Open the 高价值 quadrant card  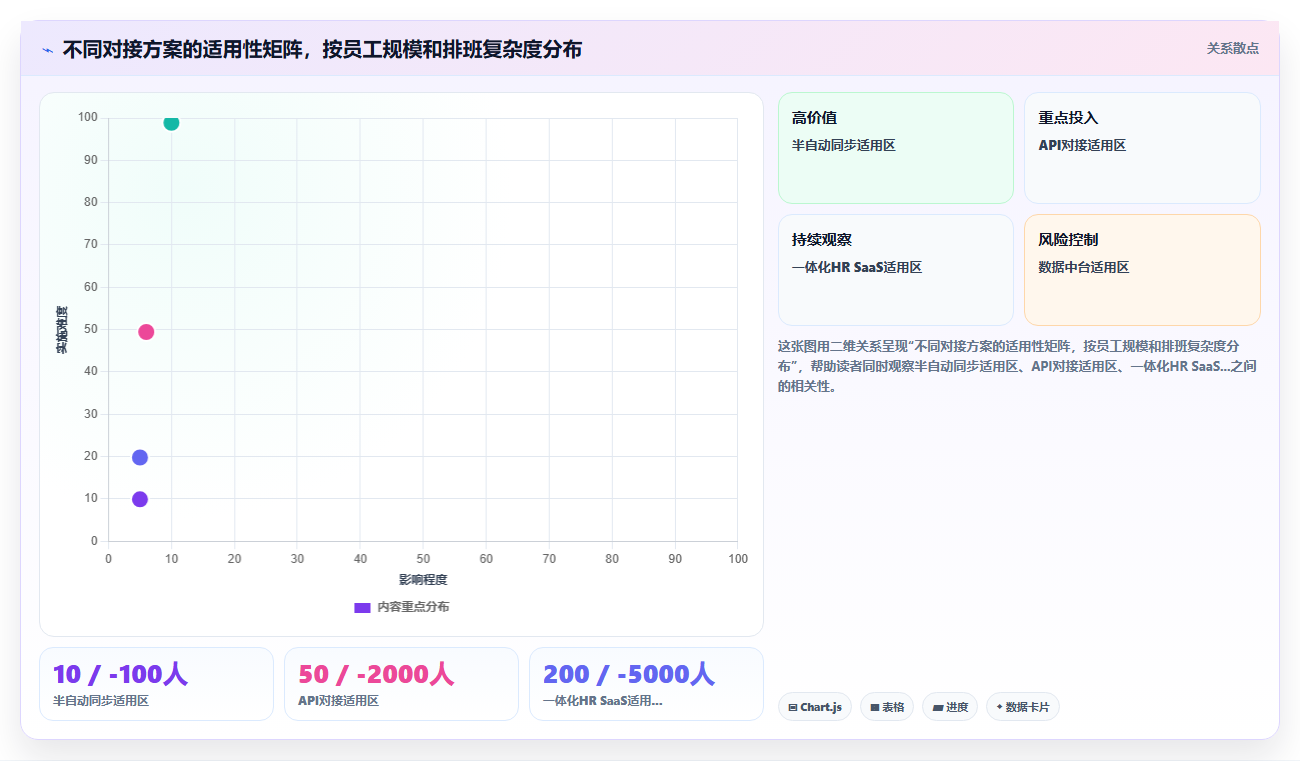896,148
